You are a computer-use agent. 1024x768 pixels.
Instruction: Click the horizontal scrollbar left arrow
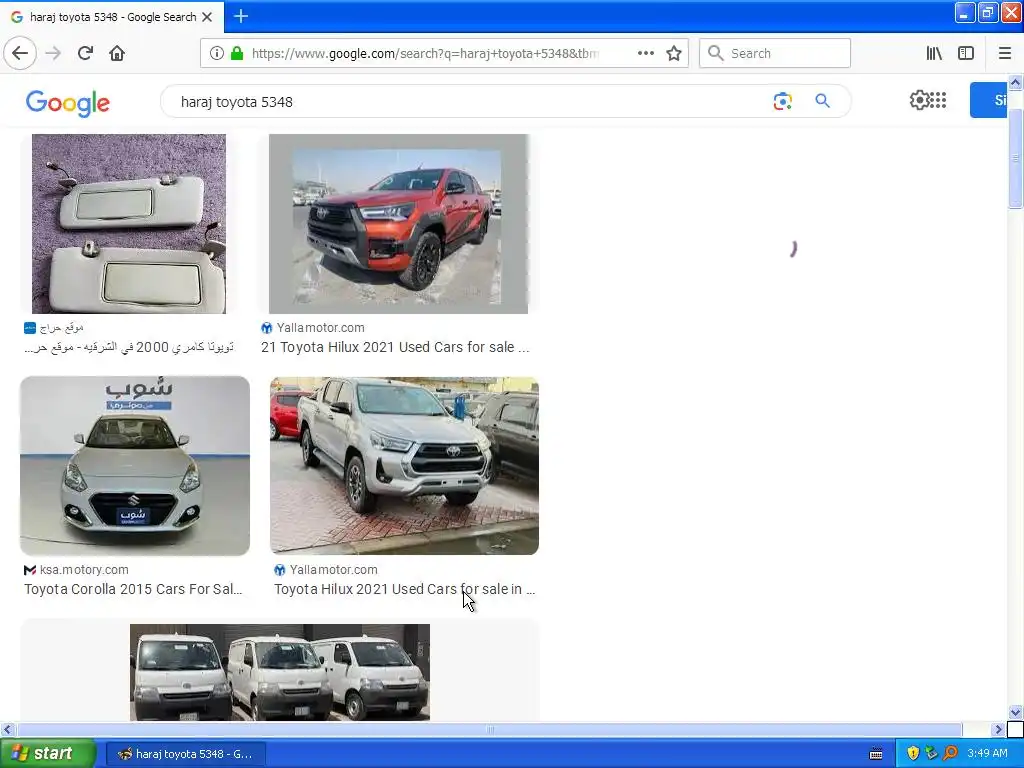pos(7,729)
